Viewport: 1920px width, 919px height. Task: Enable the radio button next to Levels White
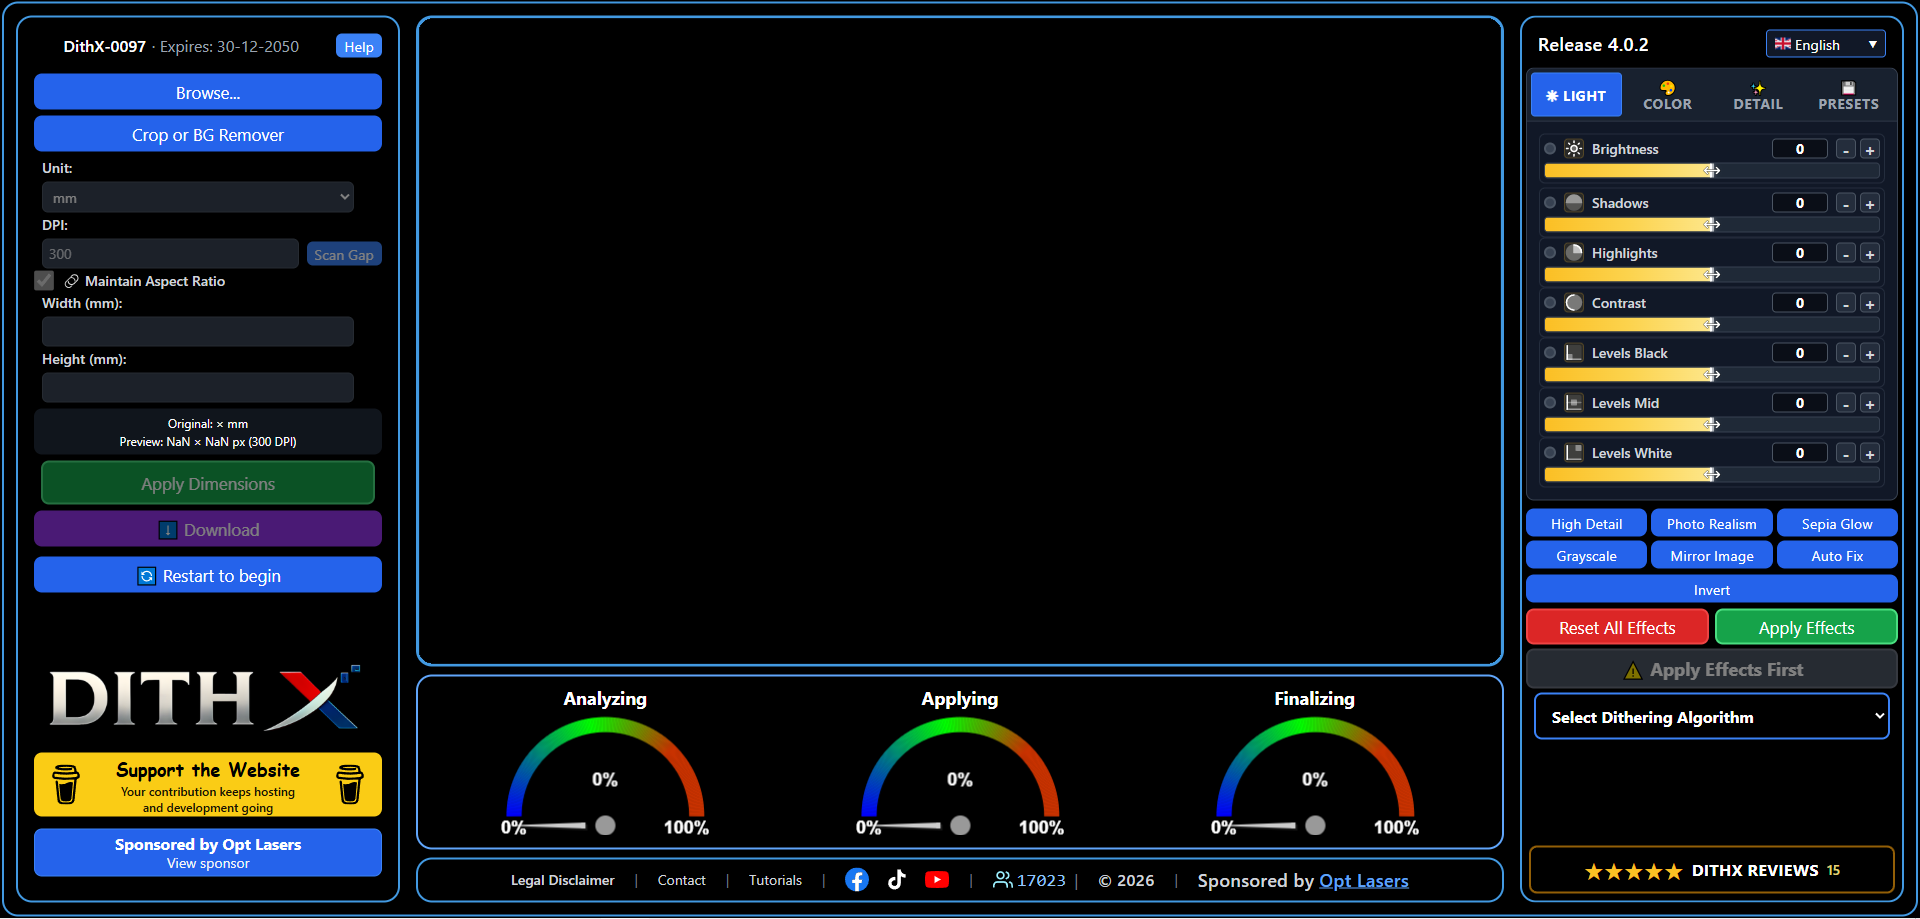1551,452
